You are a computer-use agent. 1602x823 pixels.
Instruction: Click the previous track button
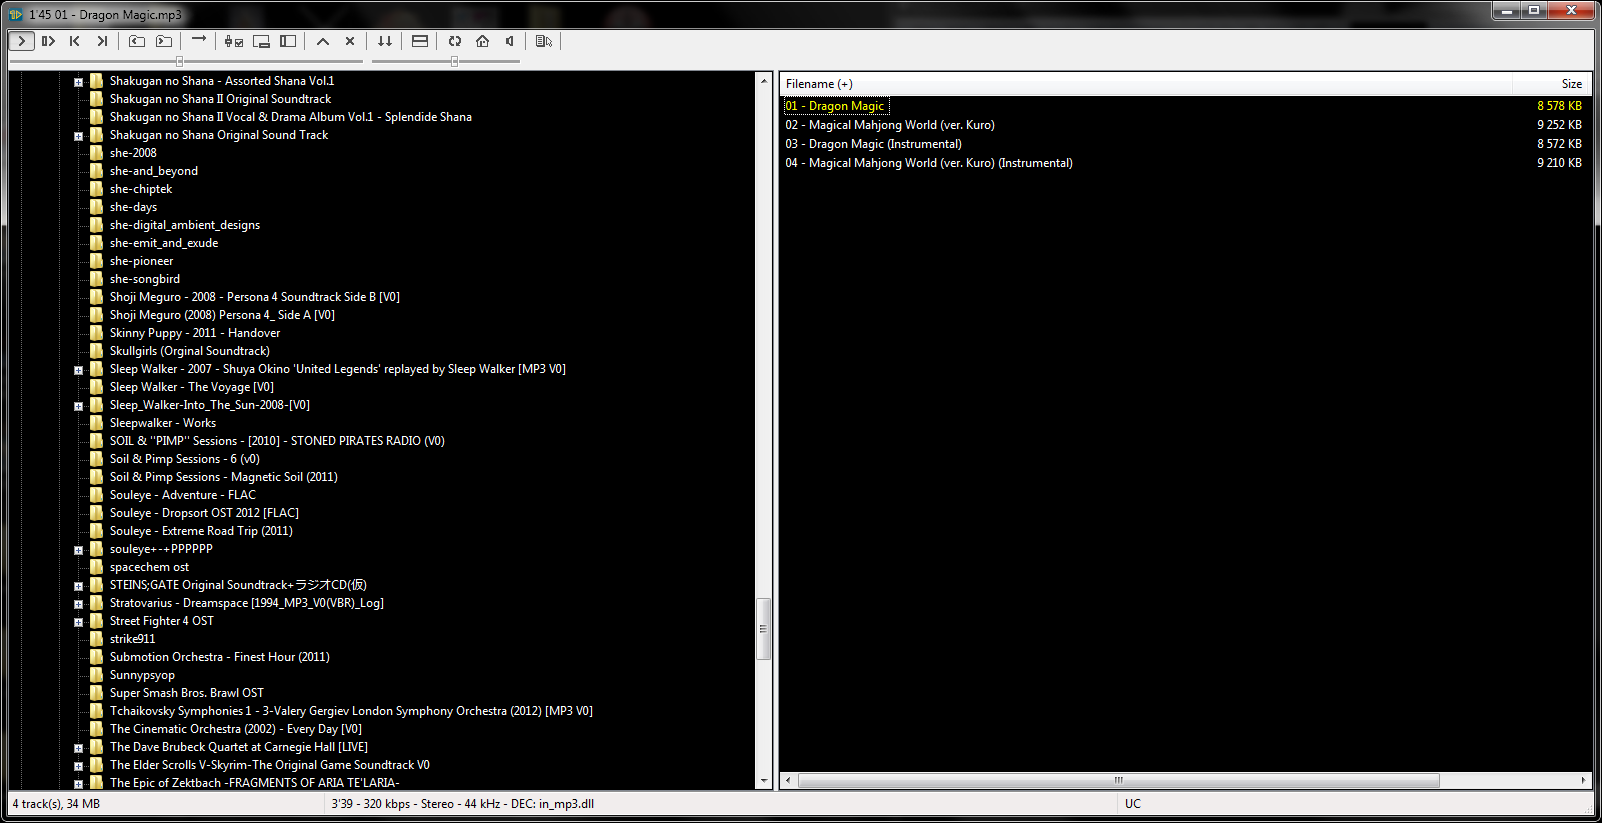coord(75,41)
